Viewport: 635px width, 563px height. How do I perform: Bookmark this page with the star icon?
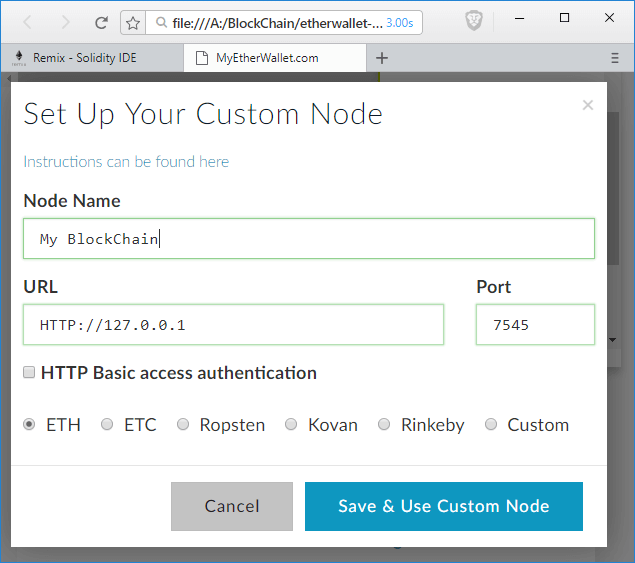(x=133, y=22)
